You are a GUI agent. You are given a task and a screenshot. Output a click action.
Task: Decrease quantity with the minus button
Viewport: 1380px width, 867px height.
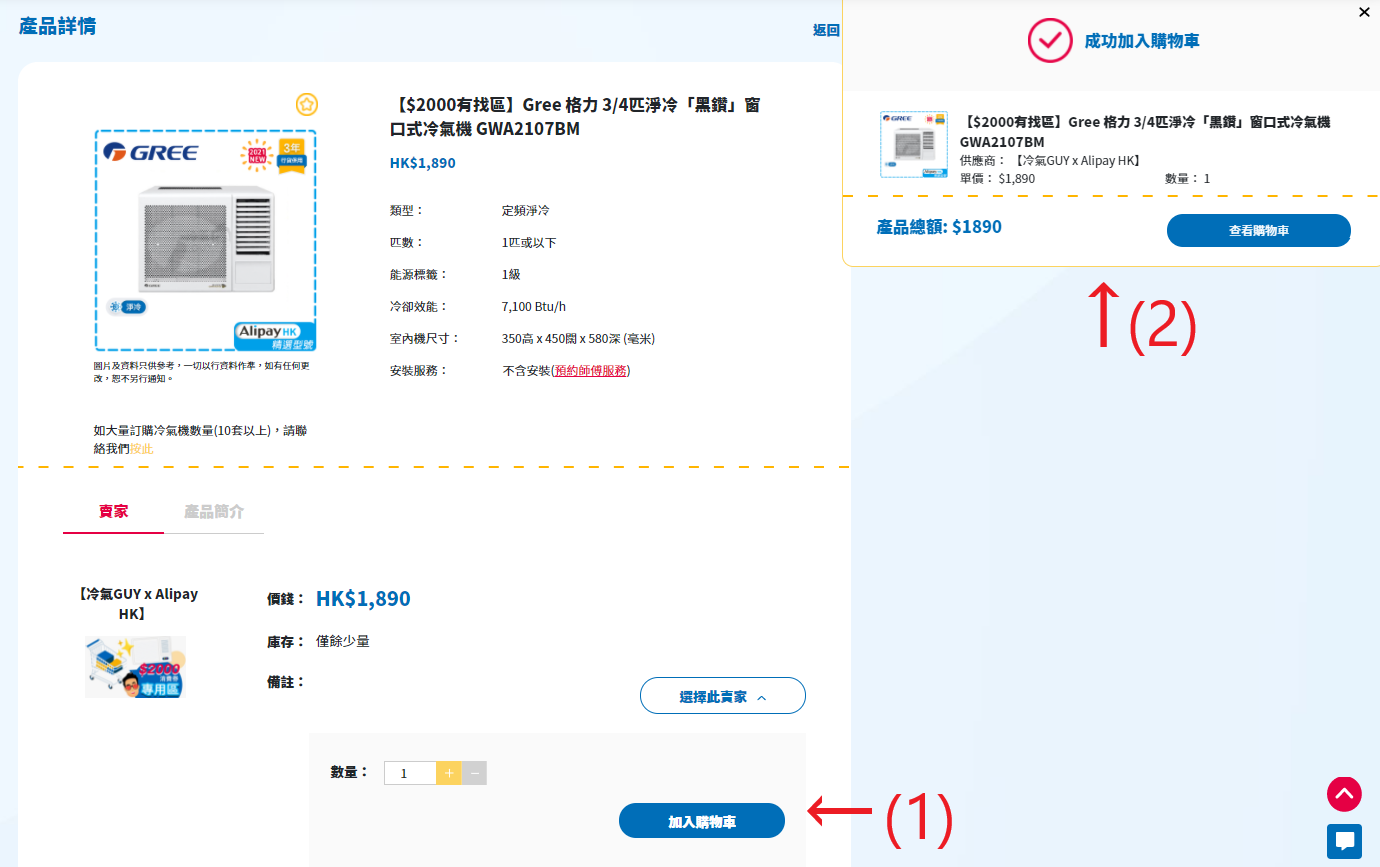point(474,773)
